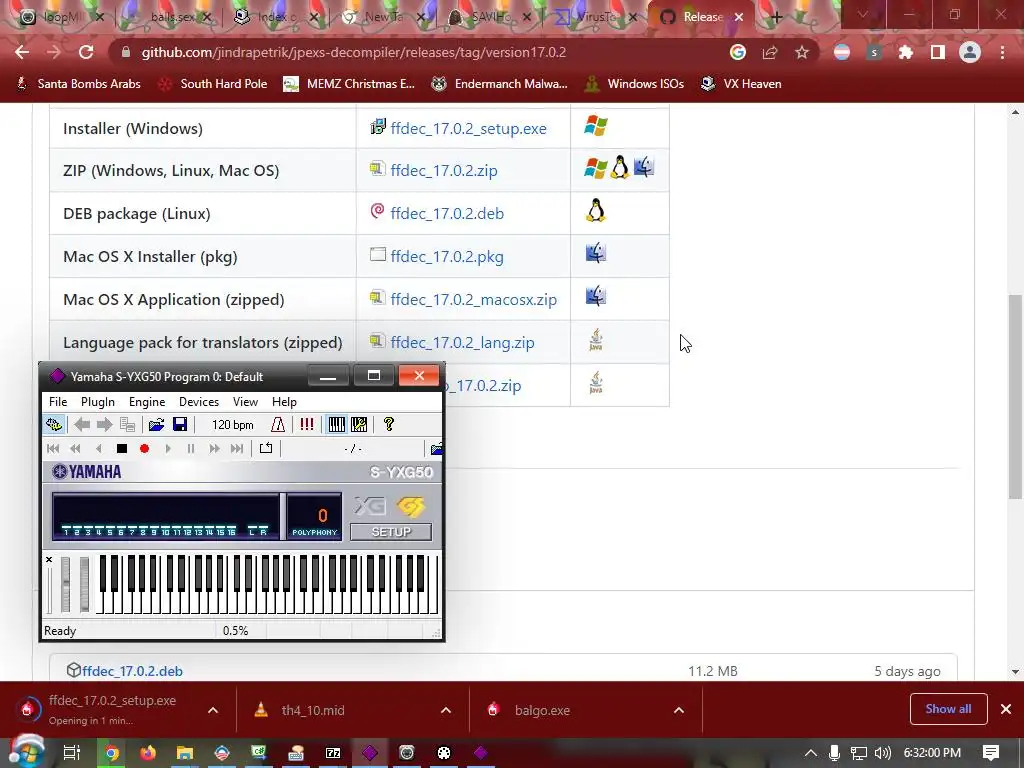
Task: Toggle the loop icon in transport bar
Action: (x=266, y=449)
